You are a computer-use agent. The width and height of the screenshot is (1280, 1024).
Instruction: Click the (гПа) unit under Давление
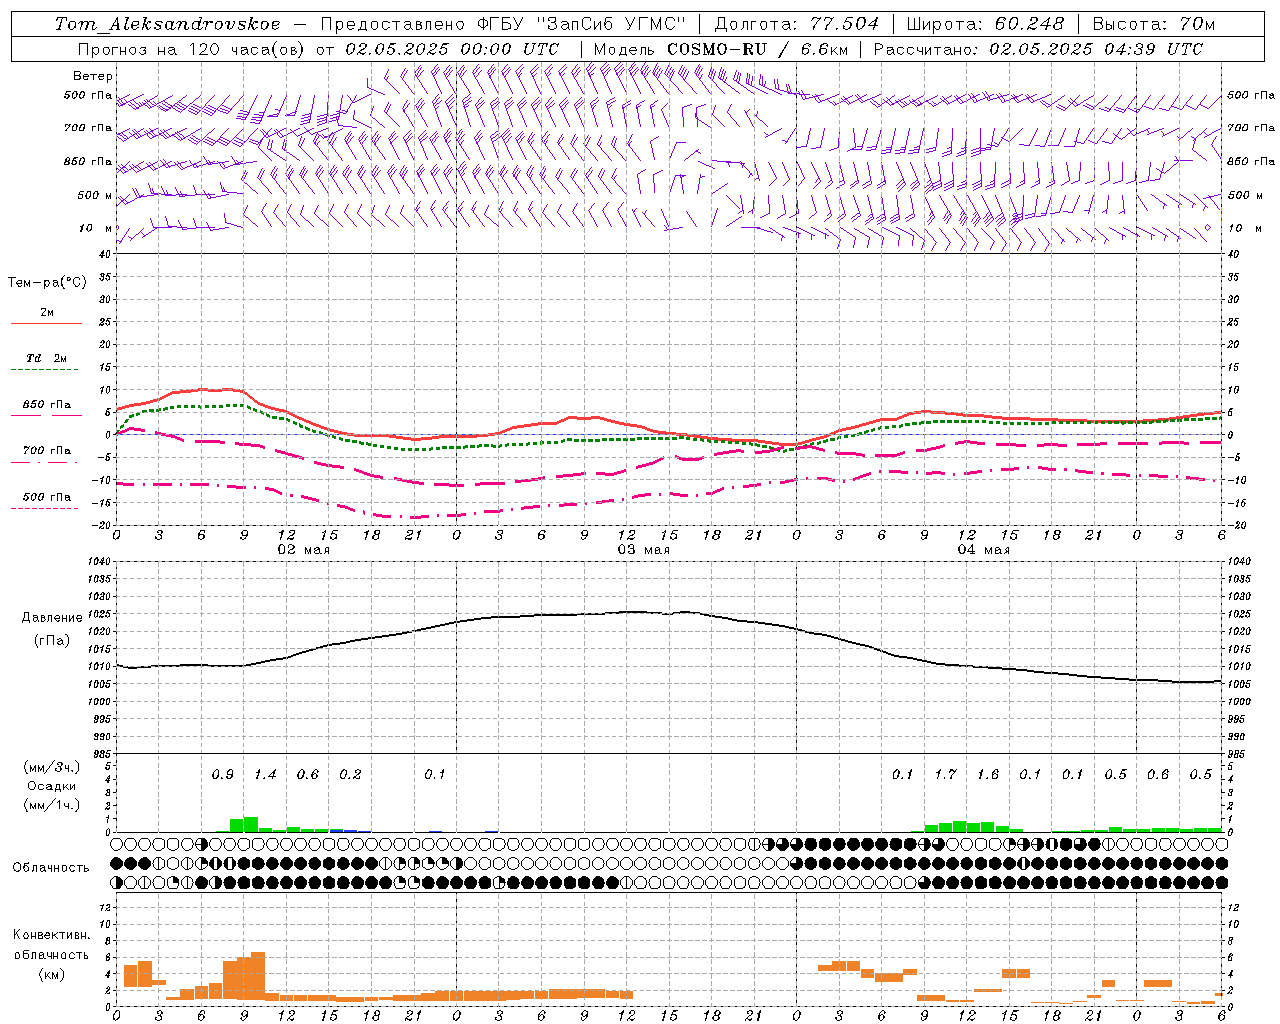pyautogui.click(x=51, y=640)
